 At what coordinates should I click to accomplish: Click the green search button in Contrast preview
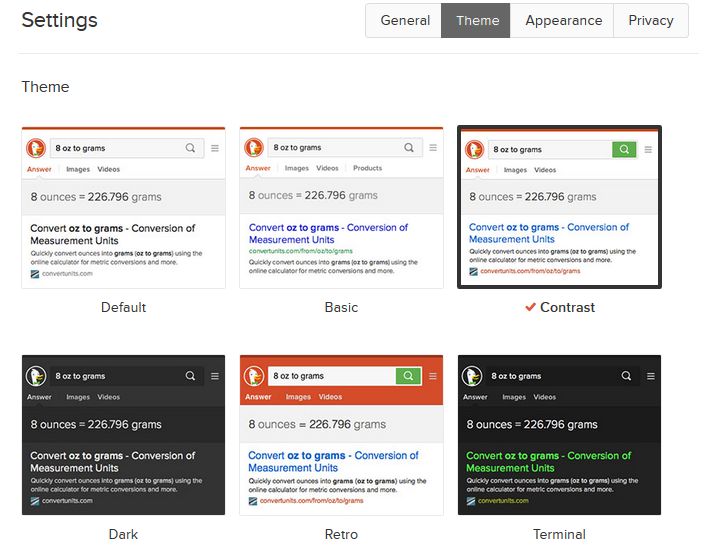(x=624, y=149)
